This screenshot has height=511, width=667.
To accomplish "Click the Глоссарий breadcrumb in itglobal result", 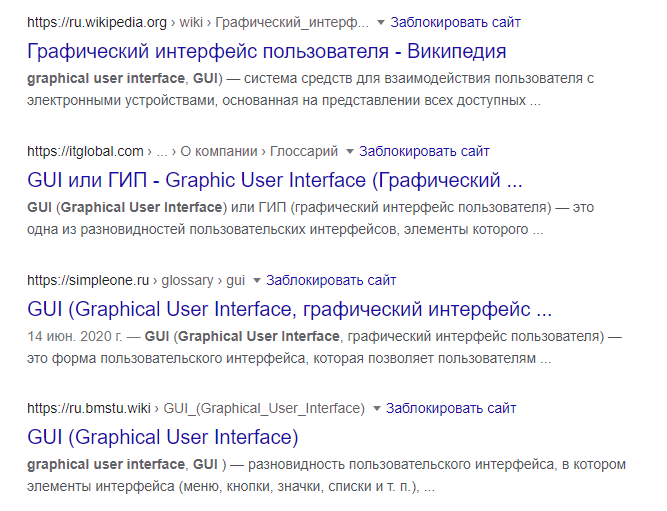I will (304, 151).
